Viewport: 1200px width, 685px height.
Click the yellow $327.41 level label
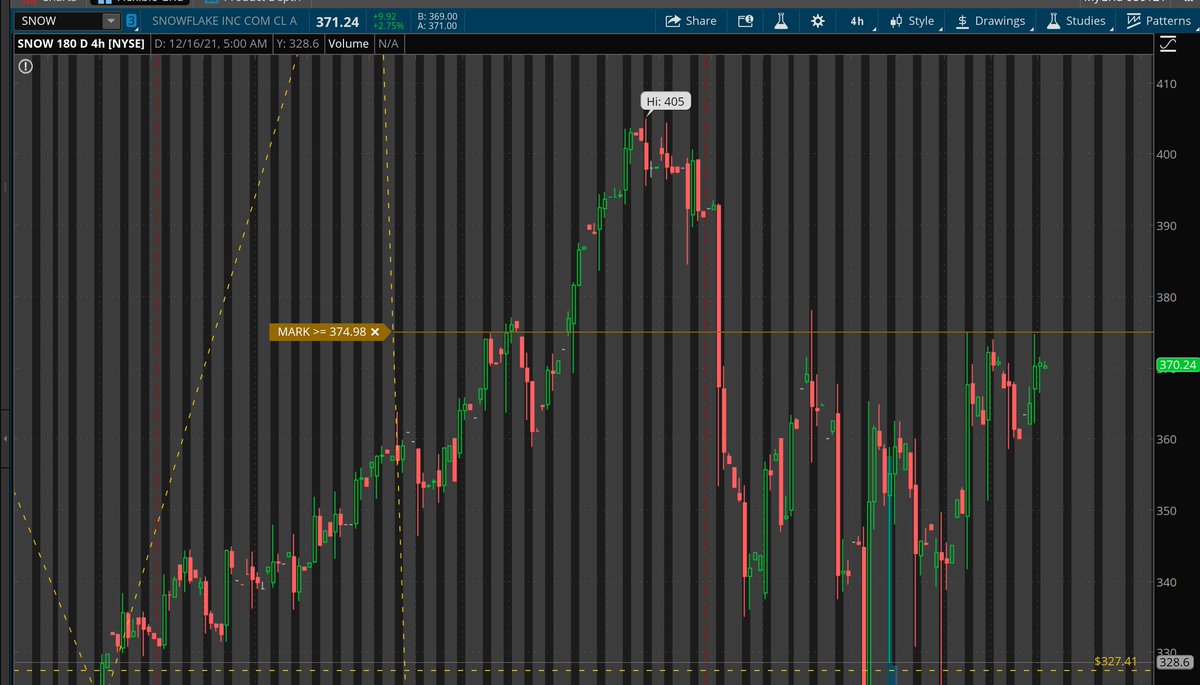point(1115,661)
